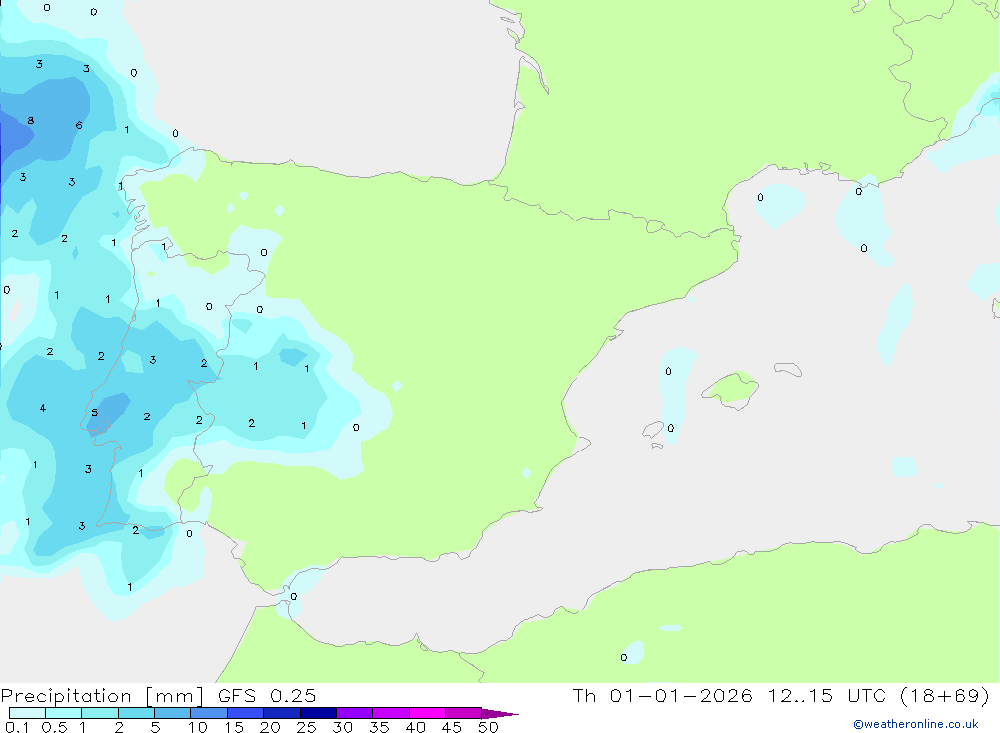Open the weatheronline.co.uk copyright link

tap(916, 724)
